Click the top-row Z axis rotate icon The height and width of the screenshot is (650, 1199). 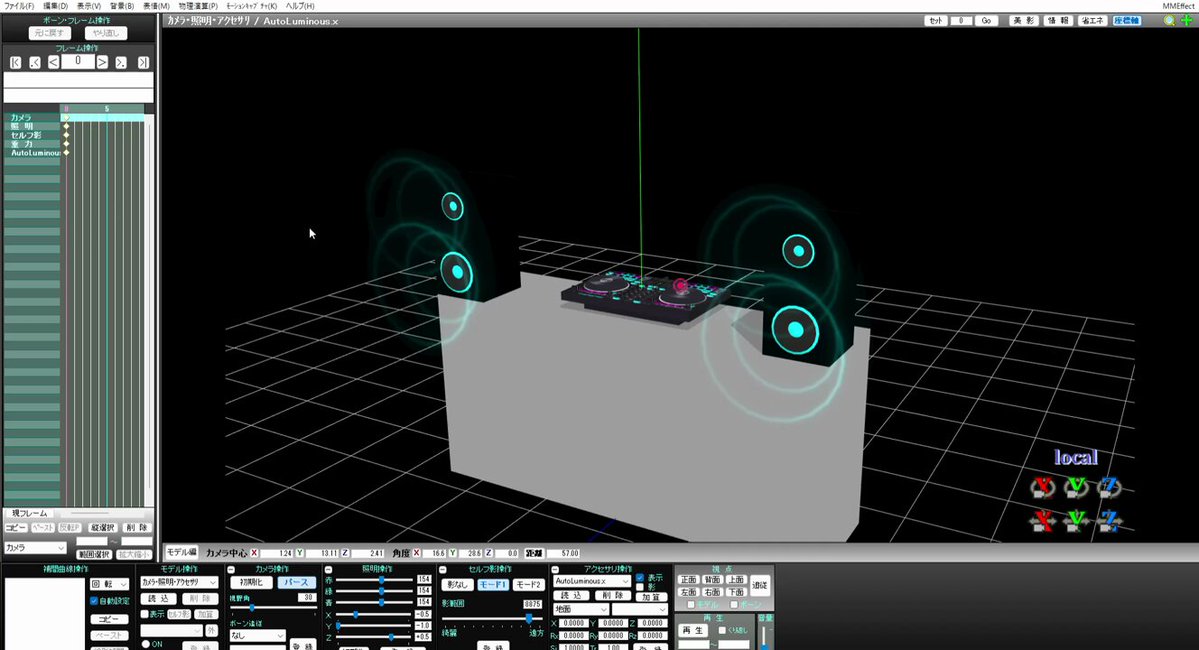pyautogui.click(x=1110, y=487)
